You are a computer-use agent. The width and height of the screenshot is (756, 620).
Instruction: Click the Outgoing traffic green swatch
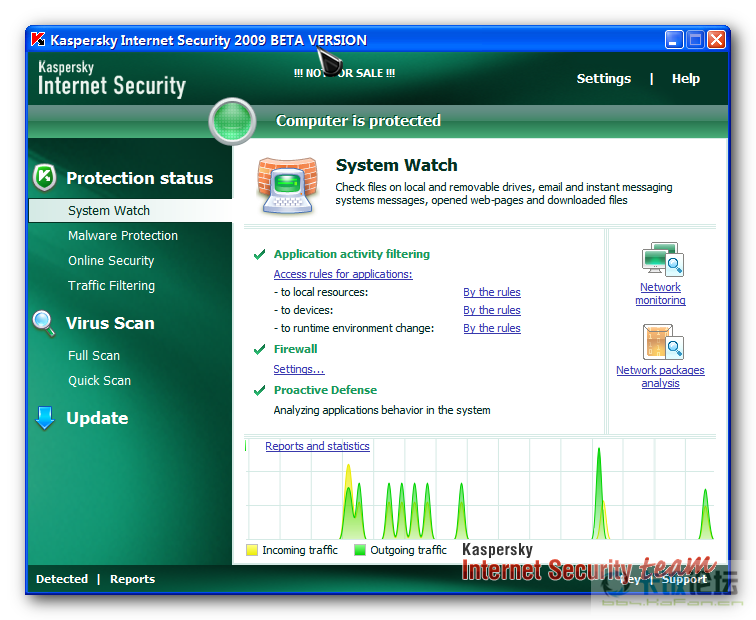(x=360, y=550)
